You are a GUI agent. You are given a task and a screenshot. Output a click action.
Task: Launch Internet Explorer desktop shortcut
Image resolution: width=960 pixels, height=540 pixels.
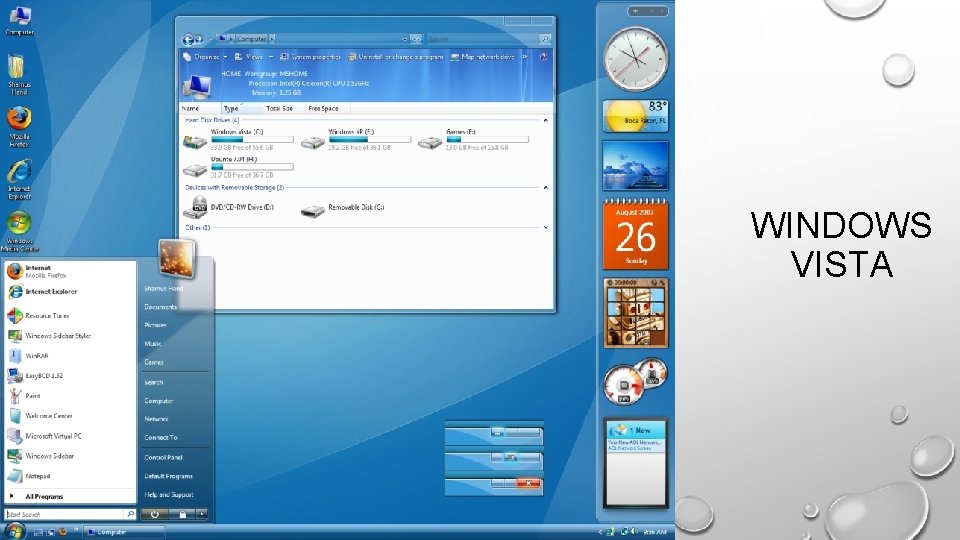[x=19, y=179]
